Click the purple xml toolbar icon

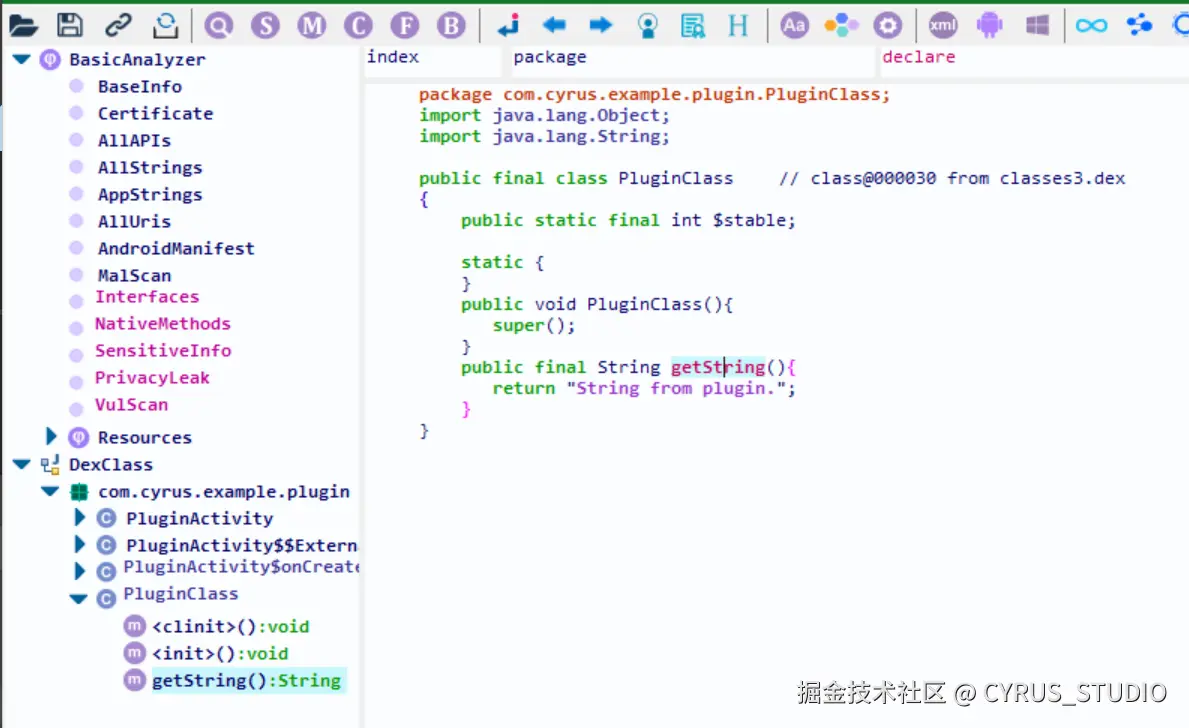[x=943, y=26]
